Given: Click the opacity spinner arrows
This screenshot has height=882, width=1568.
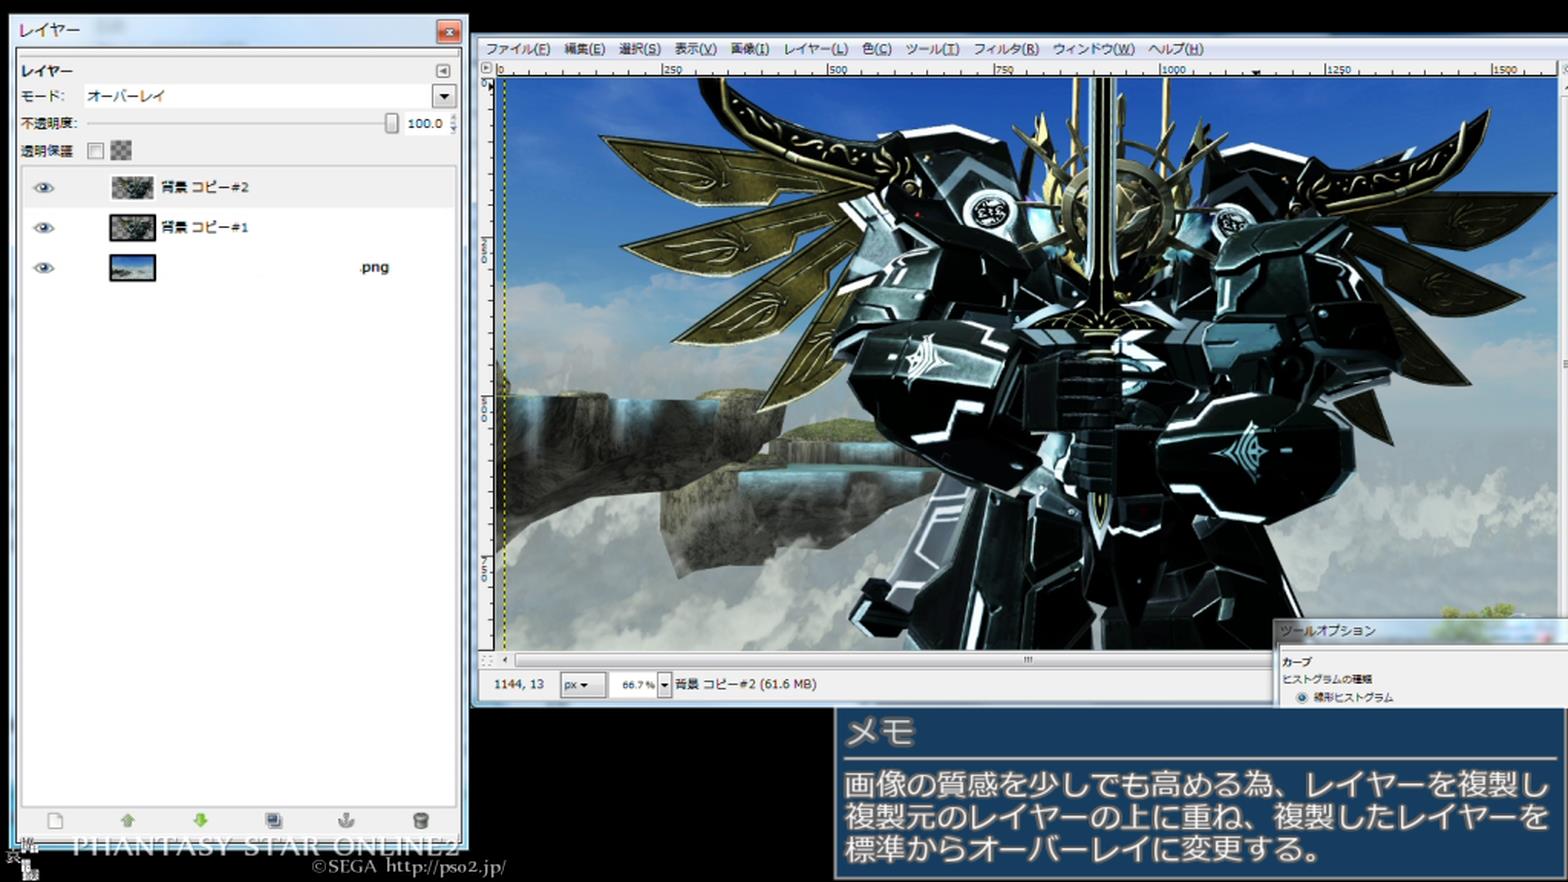Looking at the screenshot, I should coord(454,123).
